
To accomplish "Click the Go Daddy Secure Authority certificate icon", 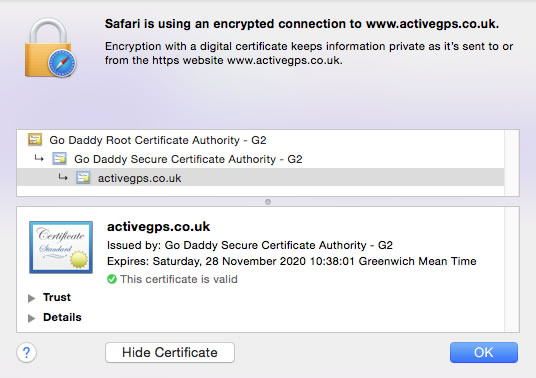I will tap(59, 159).
